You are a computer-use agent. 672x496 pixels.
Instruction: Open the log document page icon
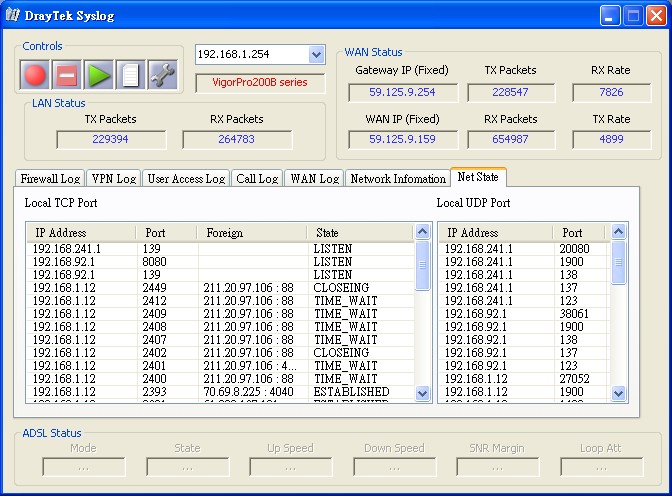130,74
